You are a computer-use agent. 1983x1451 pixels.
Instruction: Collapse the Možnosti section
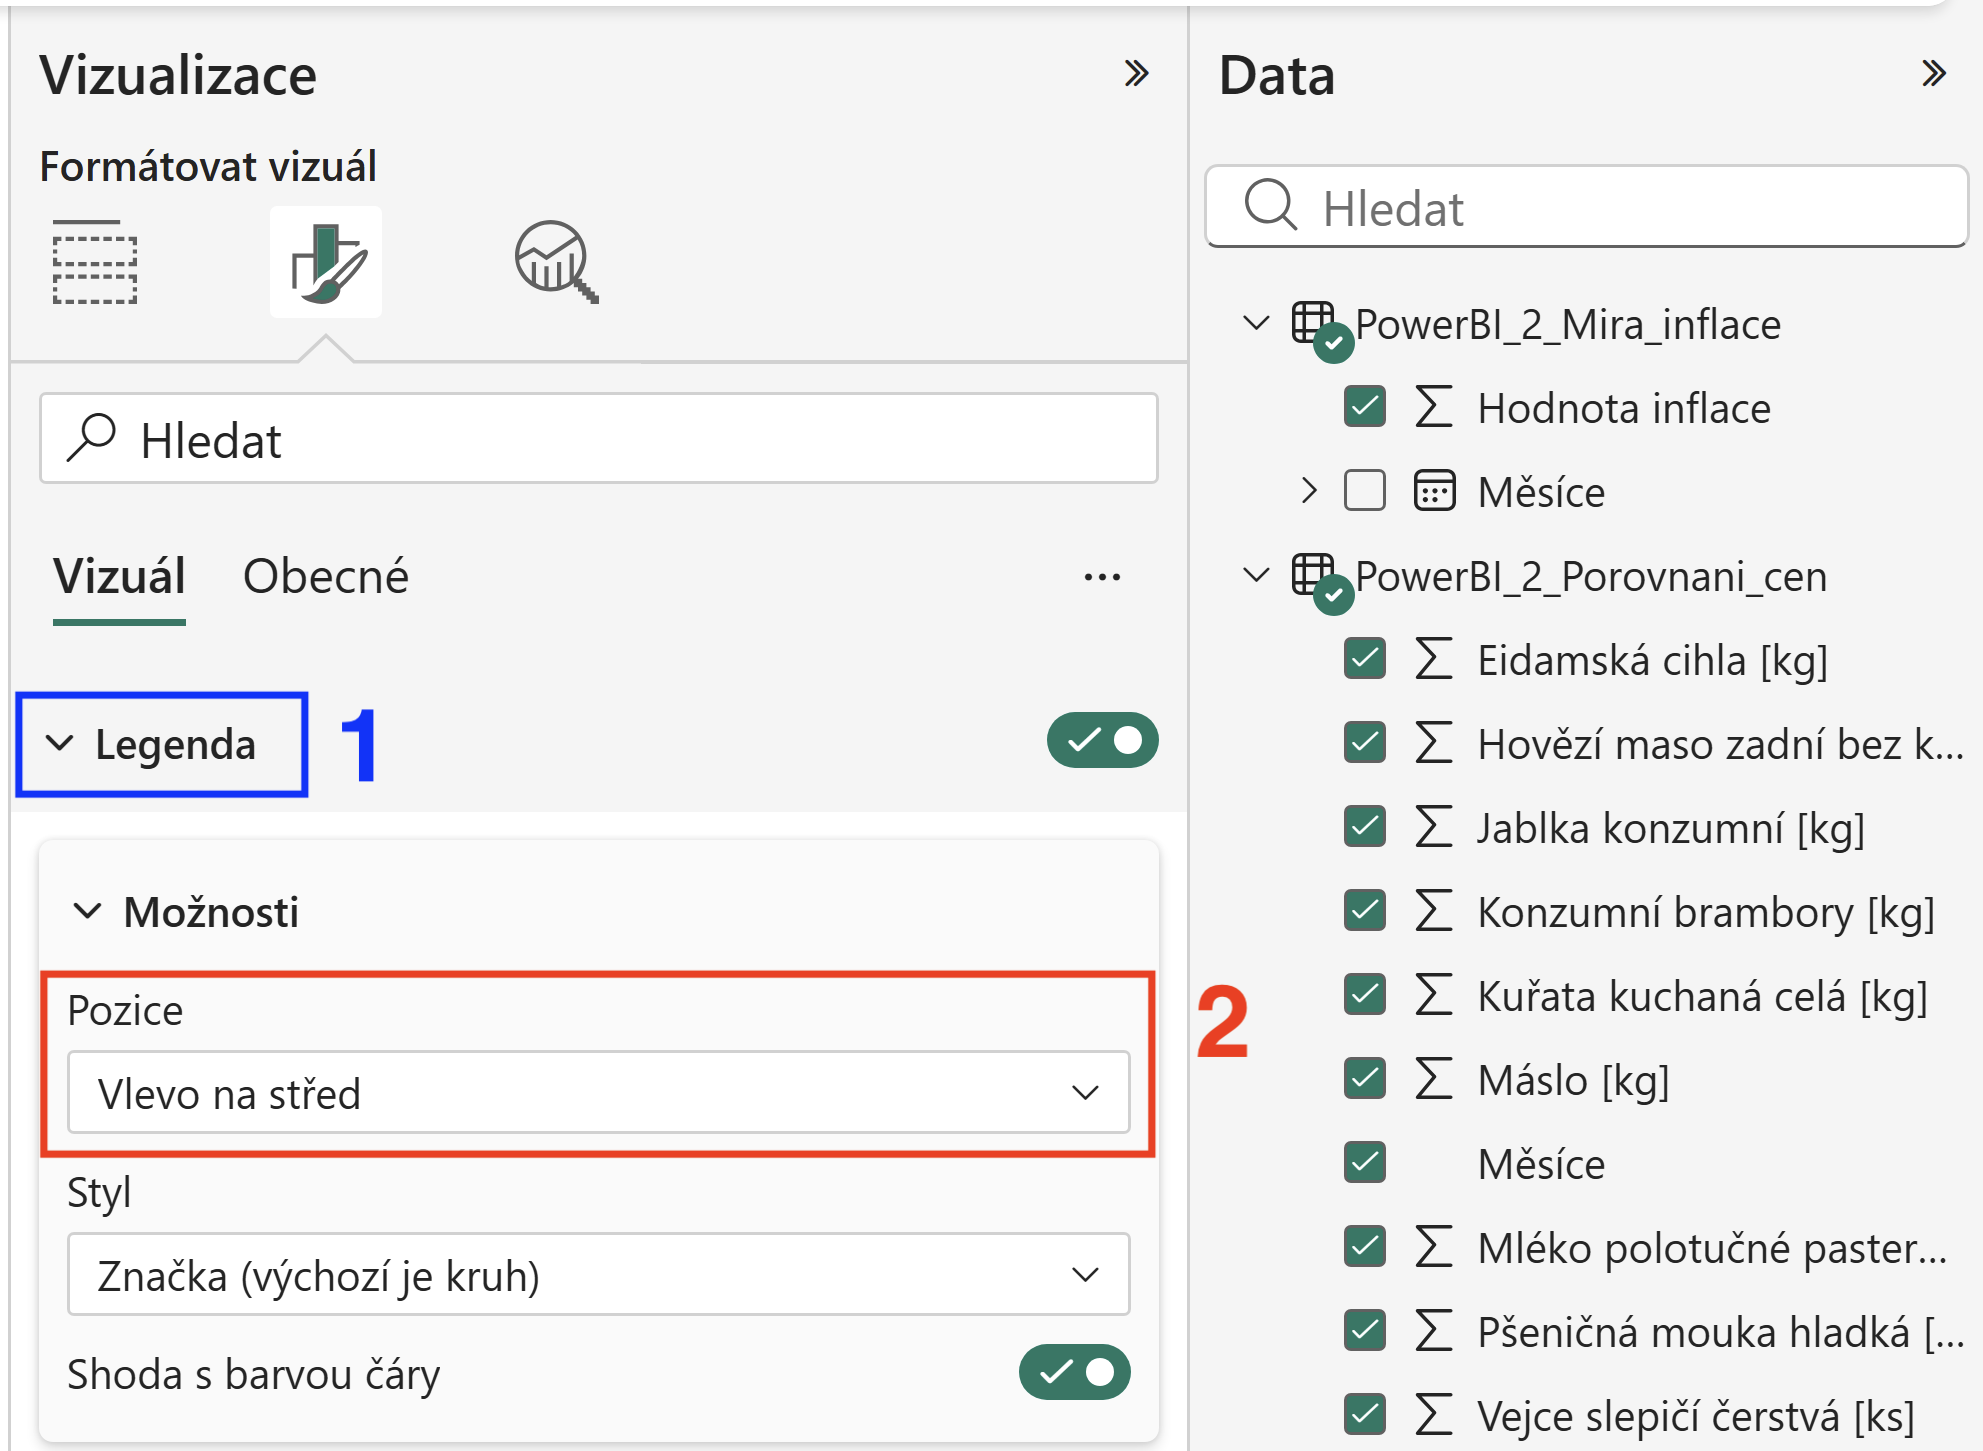(x=88, y=911)
